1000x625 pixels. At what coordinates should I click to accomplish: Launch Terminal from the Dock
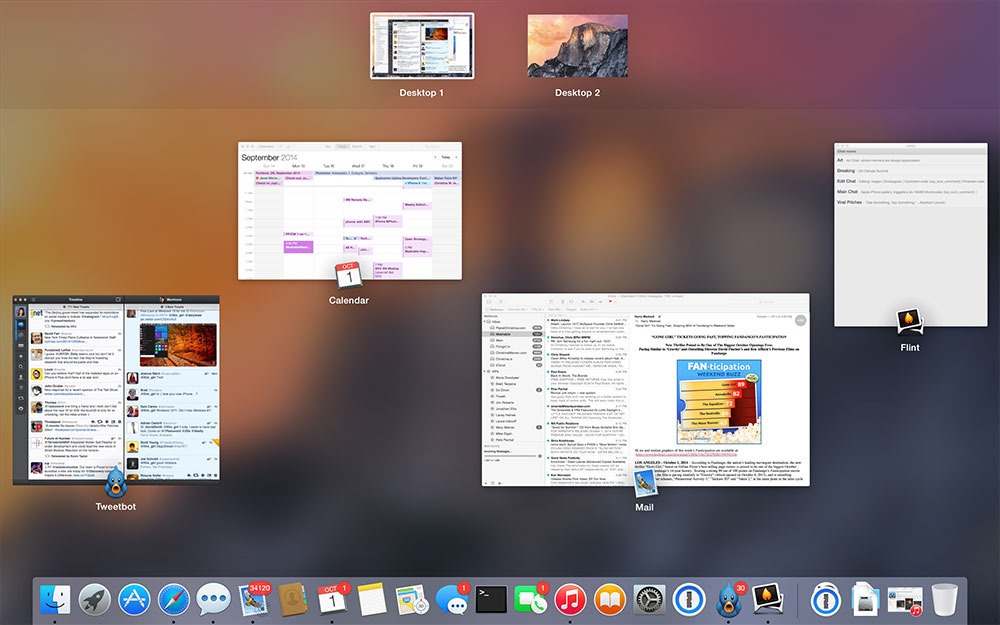[490, 600]
